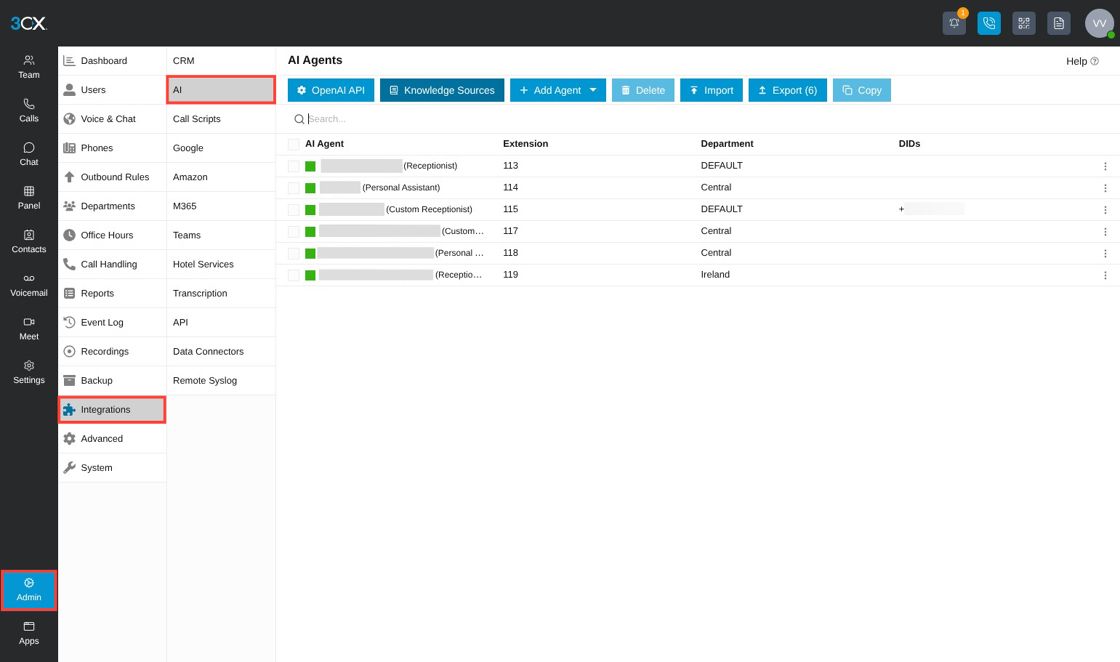Open the CRM integration item
This screenshot has height=662, width=1120.
(x=221, y=61)
